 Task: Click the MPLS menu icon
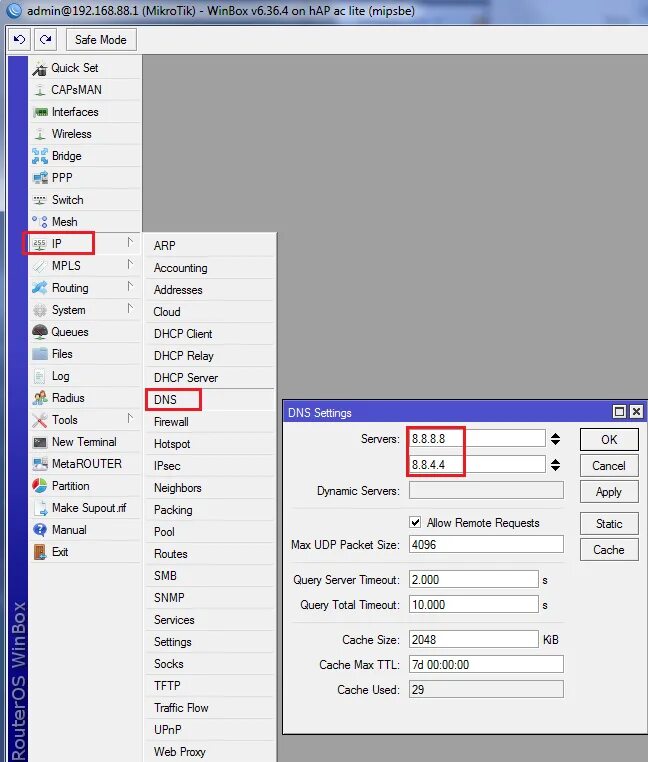(40, 266)
